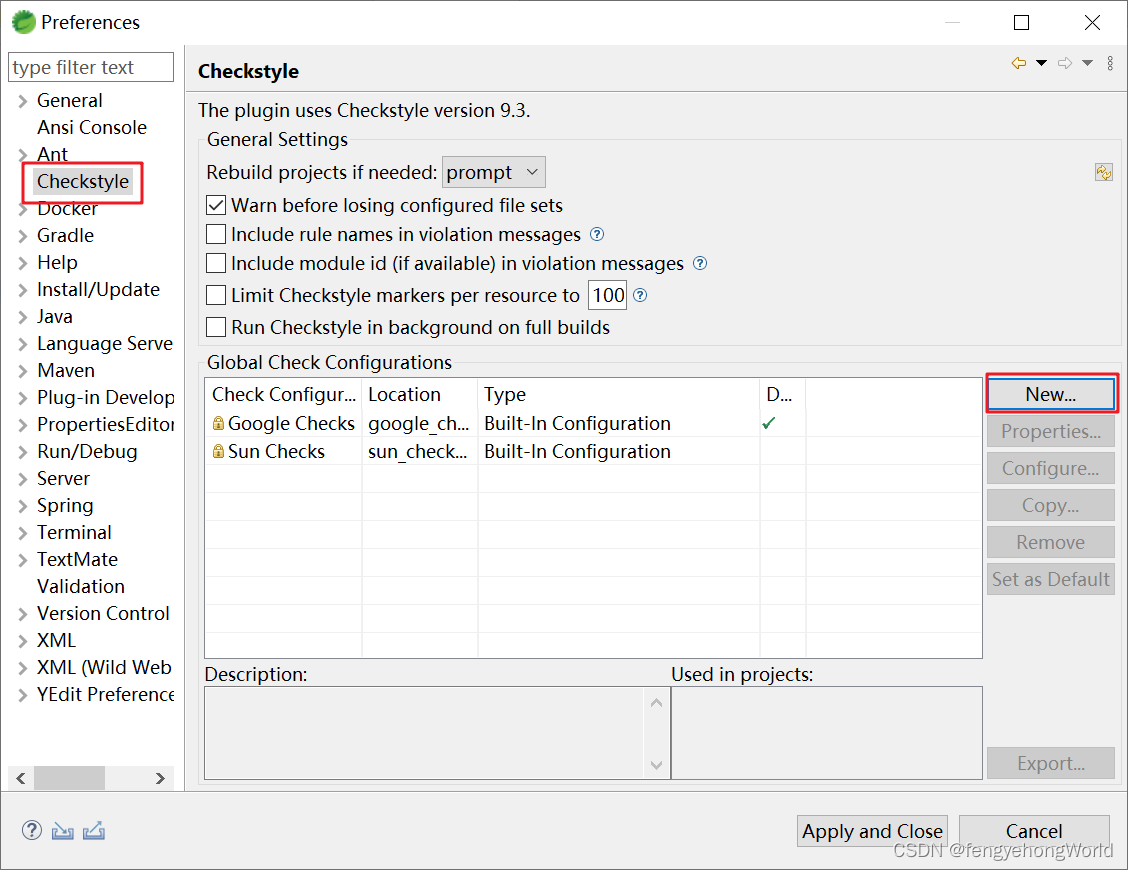Screen dimensions: 1128x870
Task: Click the Copy... button
Action: pos(1050,505)
